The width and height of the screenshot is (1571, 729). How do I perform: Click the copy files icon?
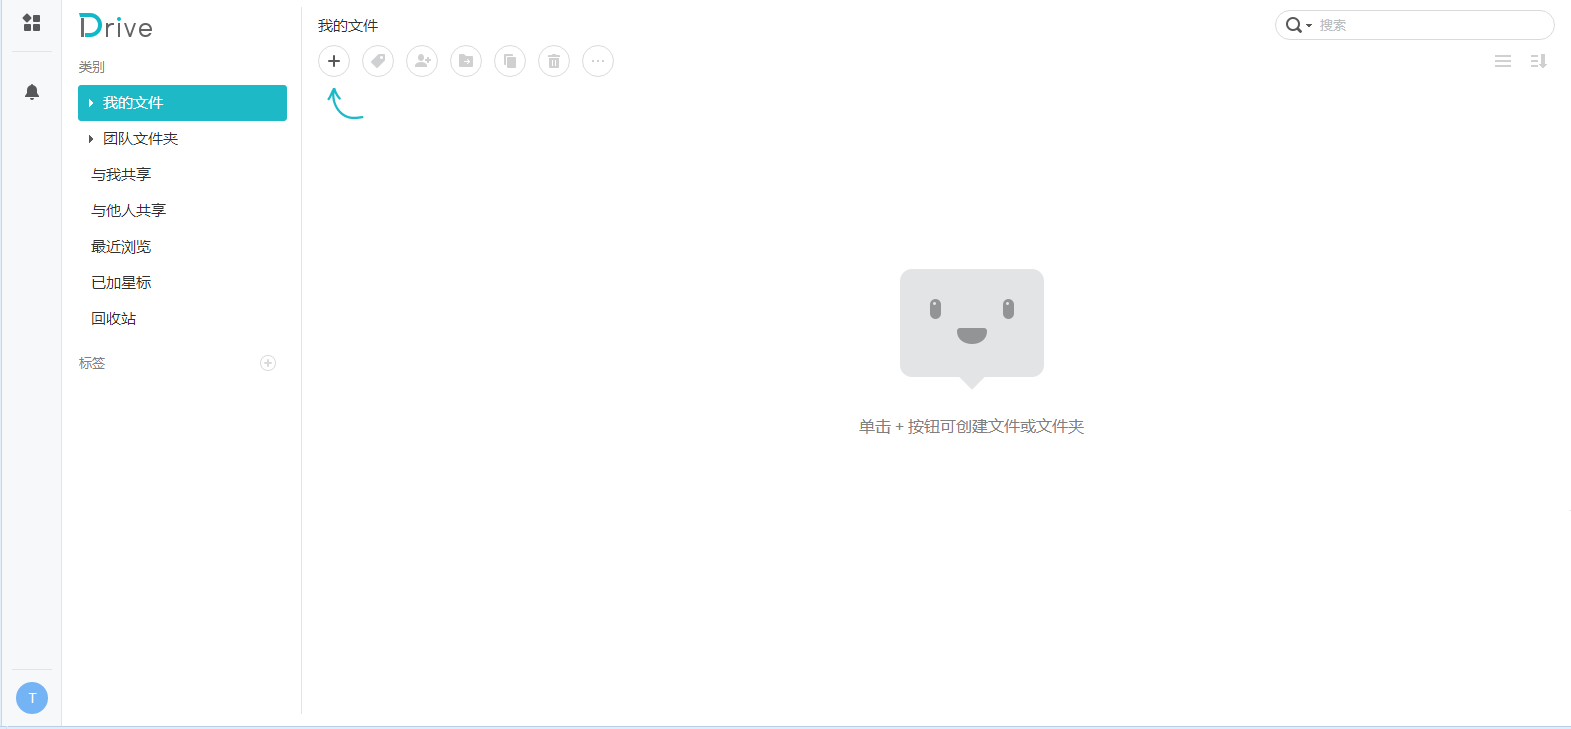[x=510, y=61]
